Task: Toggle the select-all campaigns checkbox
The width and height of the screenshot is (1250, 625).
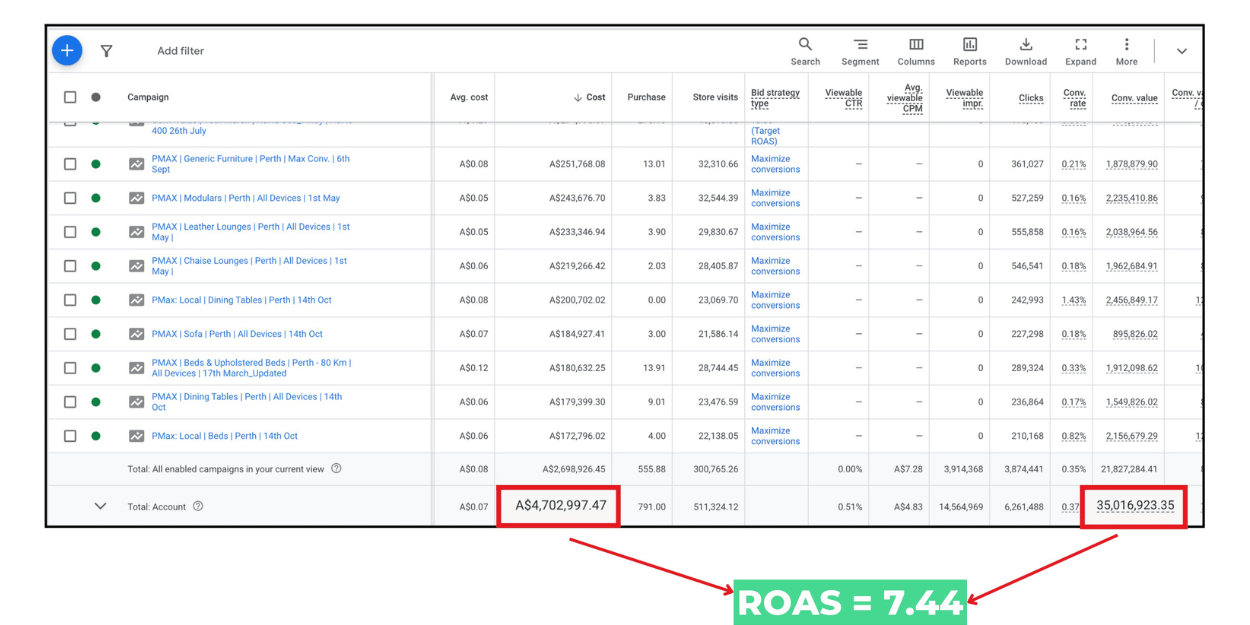Action: point(70,97)
